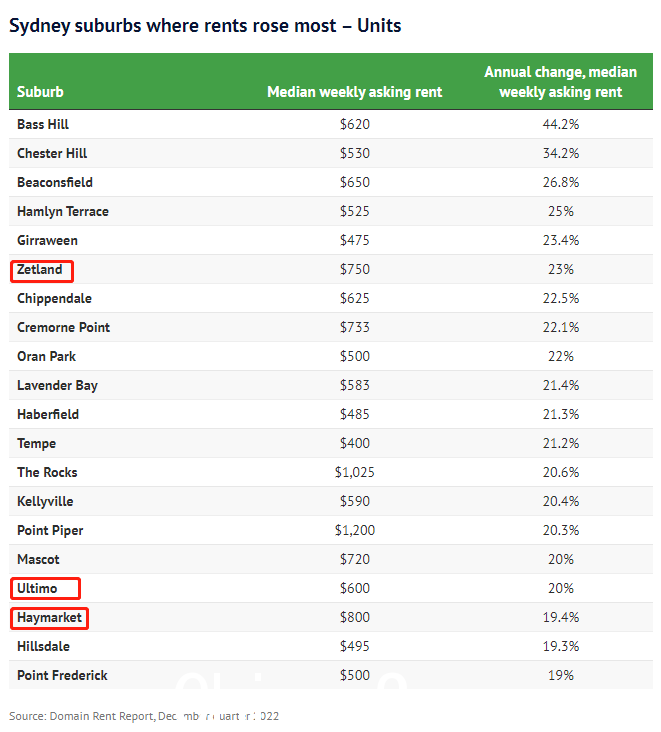Click the $1,025 rent for The Rocks

tap(355, 472)
